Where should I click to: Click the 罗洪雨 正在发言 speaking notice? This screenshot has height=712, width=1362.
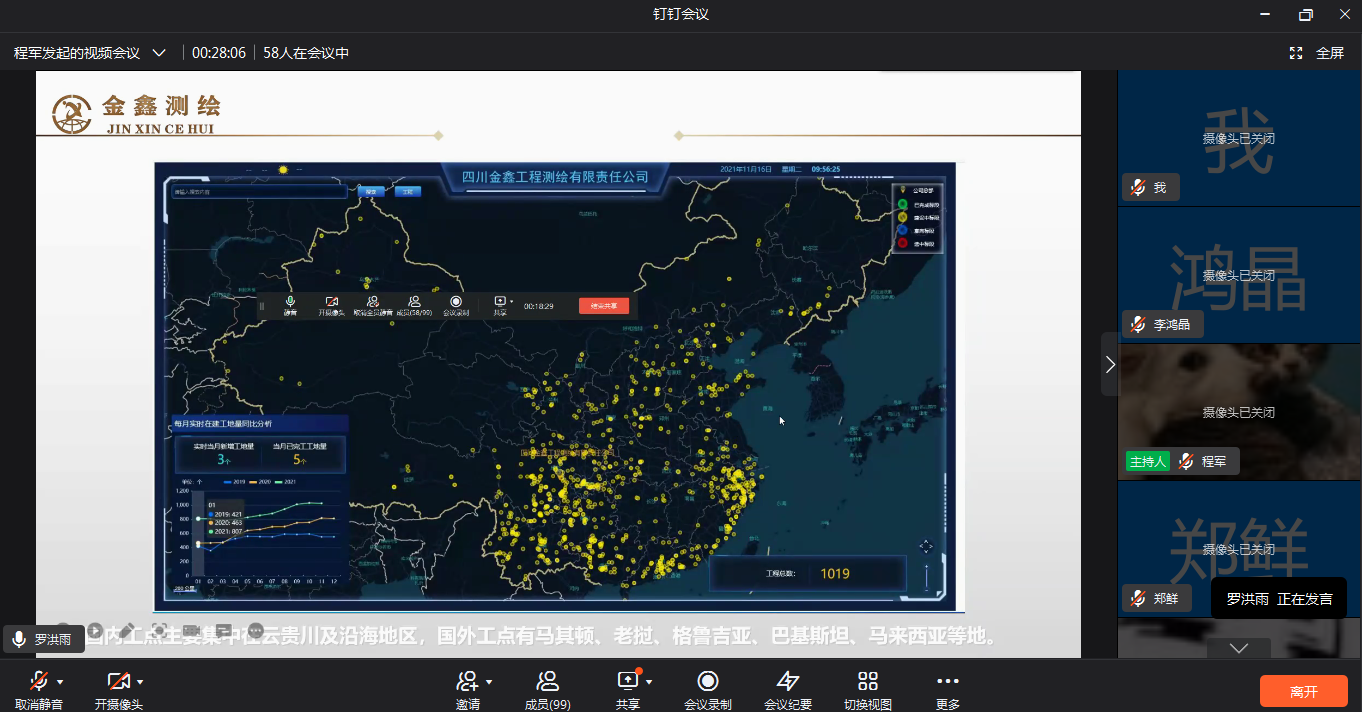(x=1279, y=599)
